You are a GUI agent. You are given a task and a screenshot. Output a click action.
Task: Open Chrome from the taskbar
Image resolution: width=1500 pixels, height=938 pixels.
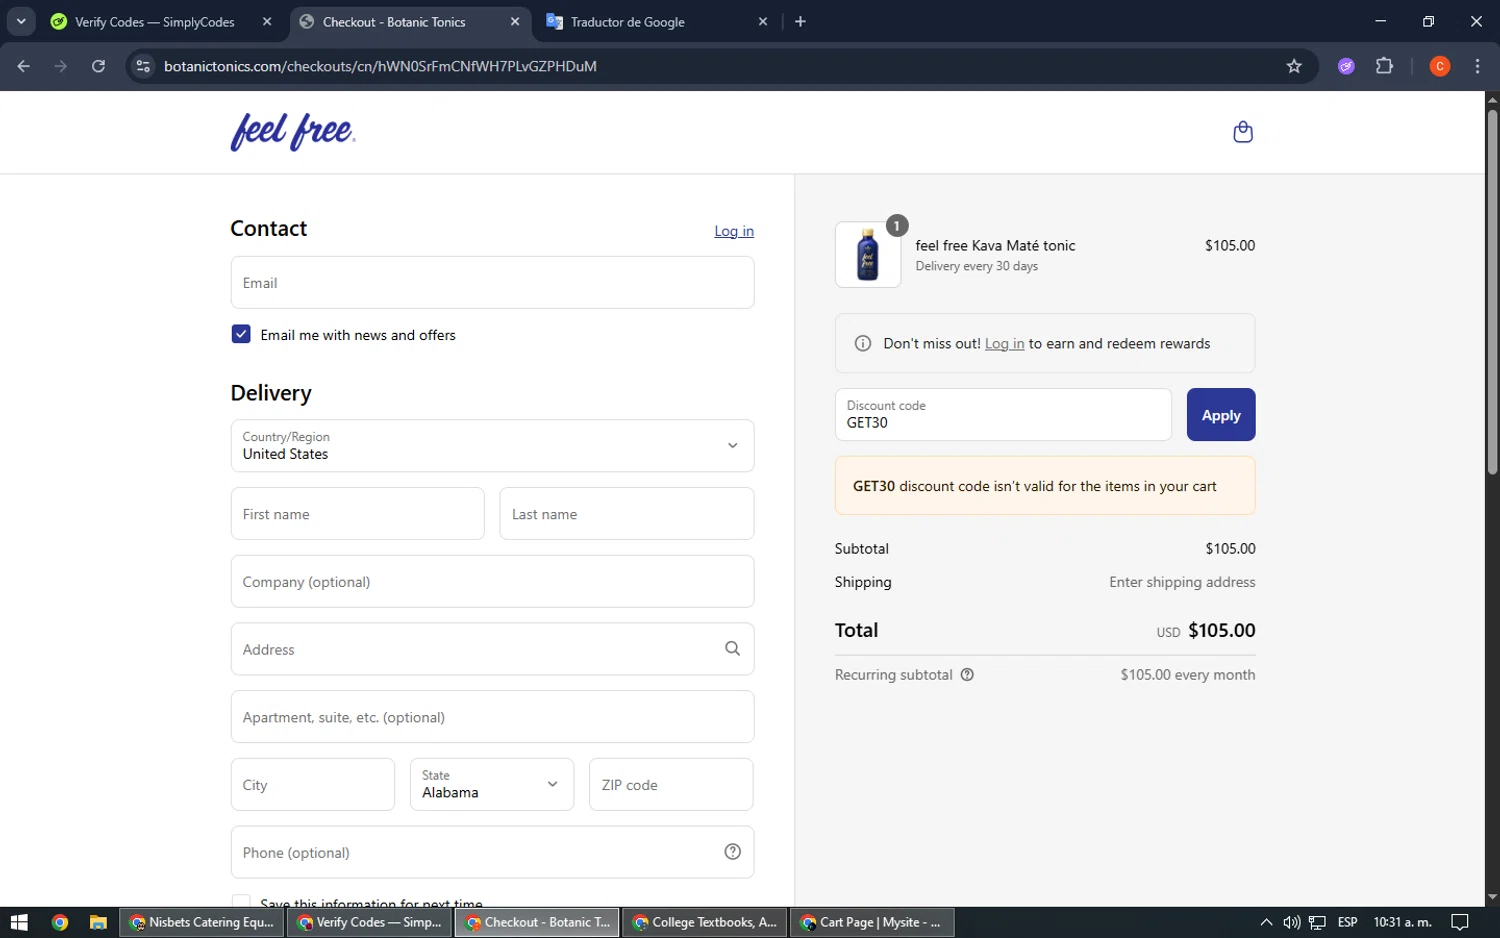tap(60, 922)
